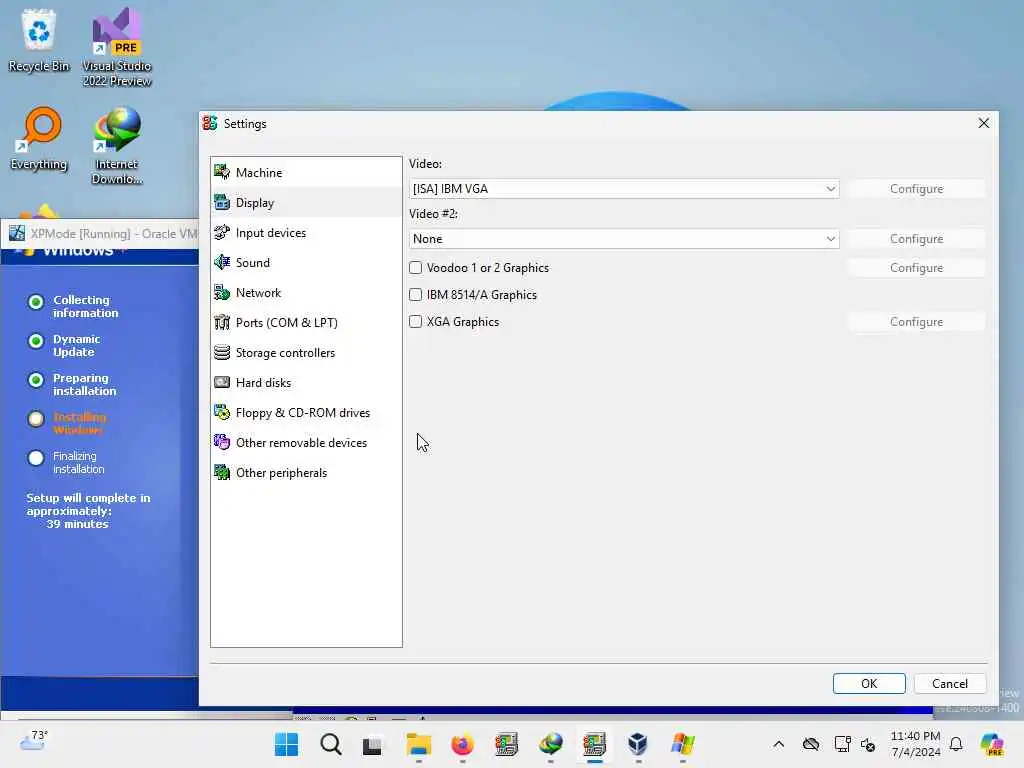This screenshot has width=1024, height=768.
Task: Click the Settings window title icon
Action: [x=210, y=123]
